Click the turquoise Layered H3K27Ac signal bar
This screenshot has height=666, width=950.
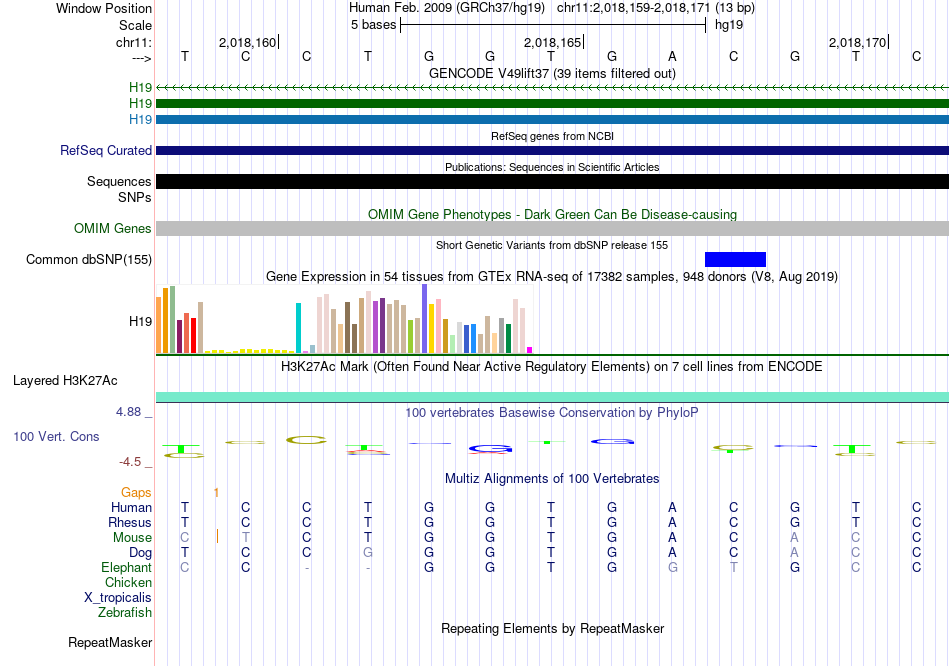[552, 397]
